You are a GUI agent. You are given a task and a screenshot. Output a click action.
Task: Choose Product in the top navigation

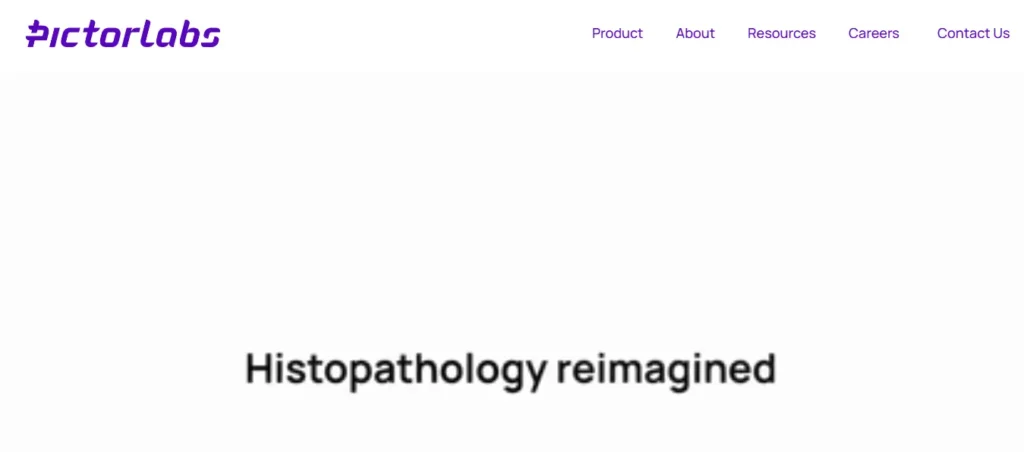[617, 33]
